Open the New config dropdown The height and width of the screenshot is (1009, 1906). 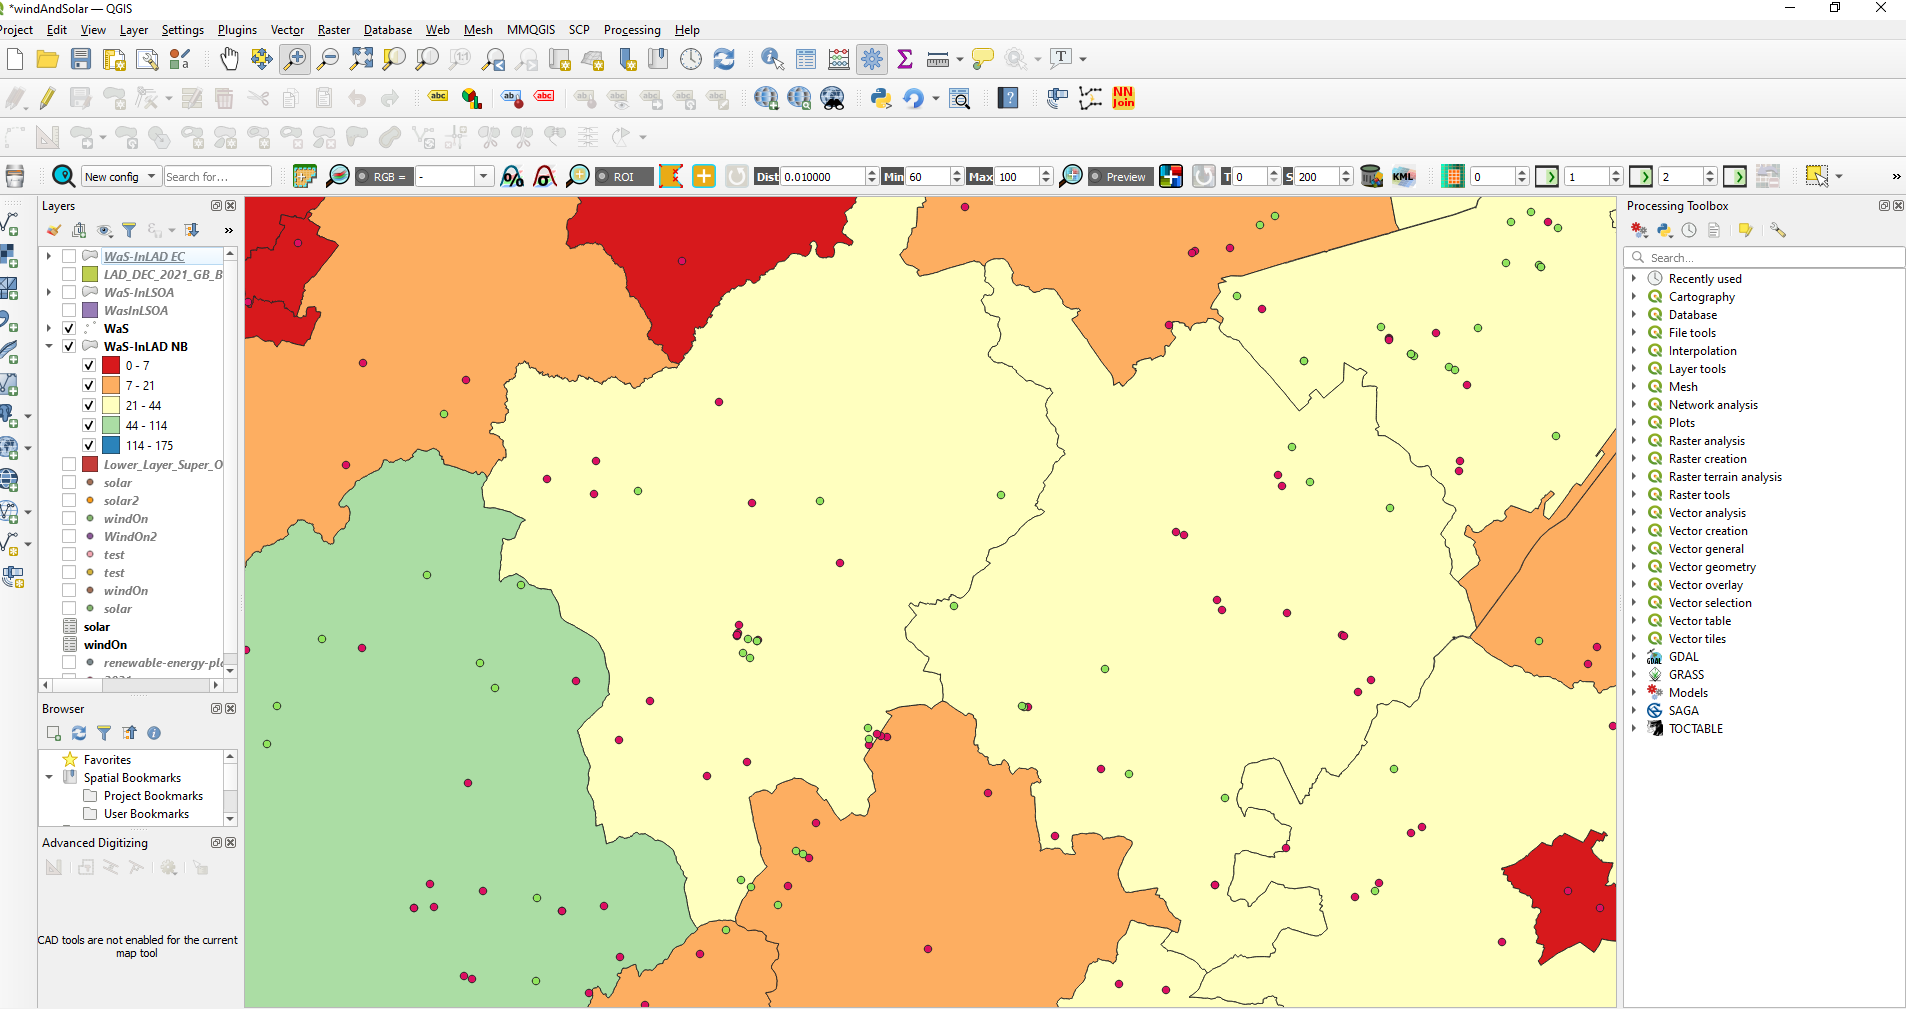(119, 175)
